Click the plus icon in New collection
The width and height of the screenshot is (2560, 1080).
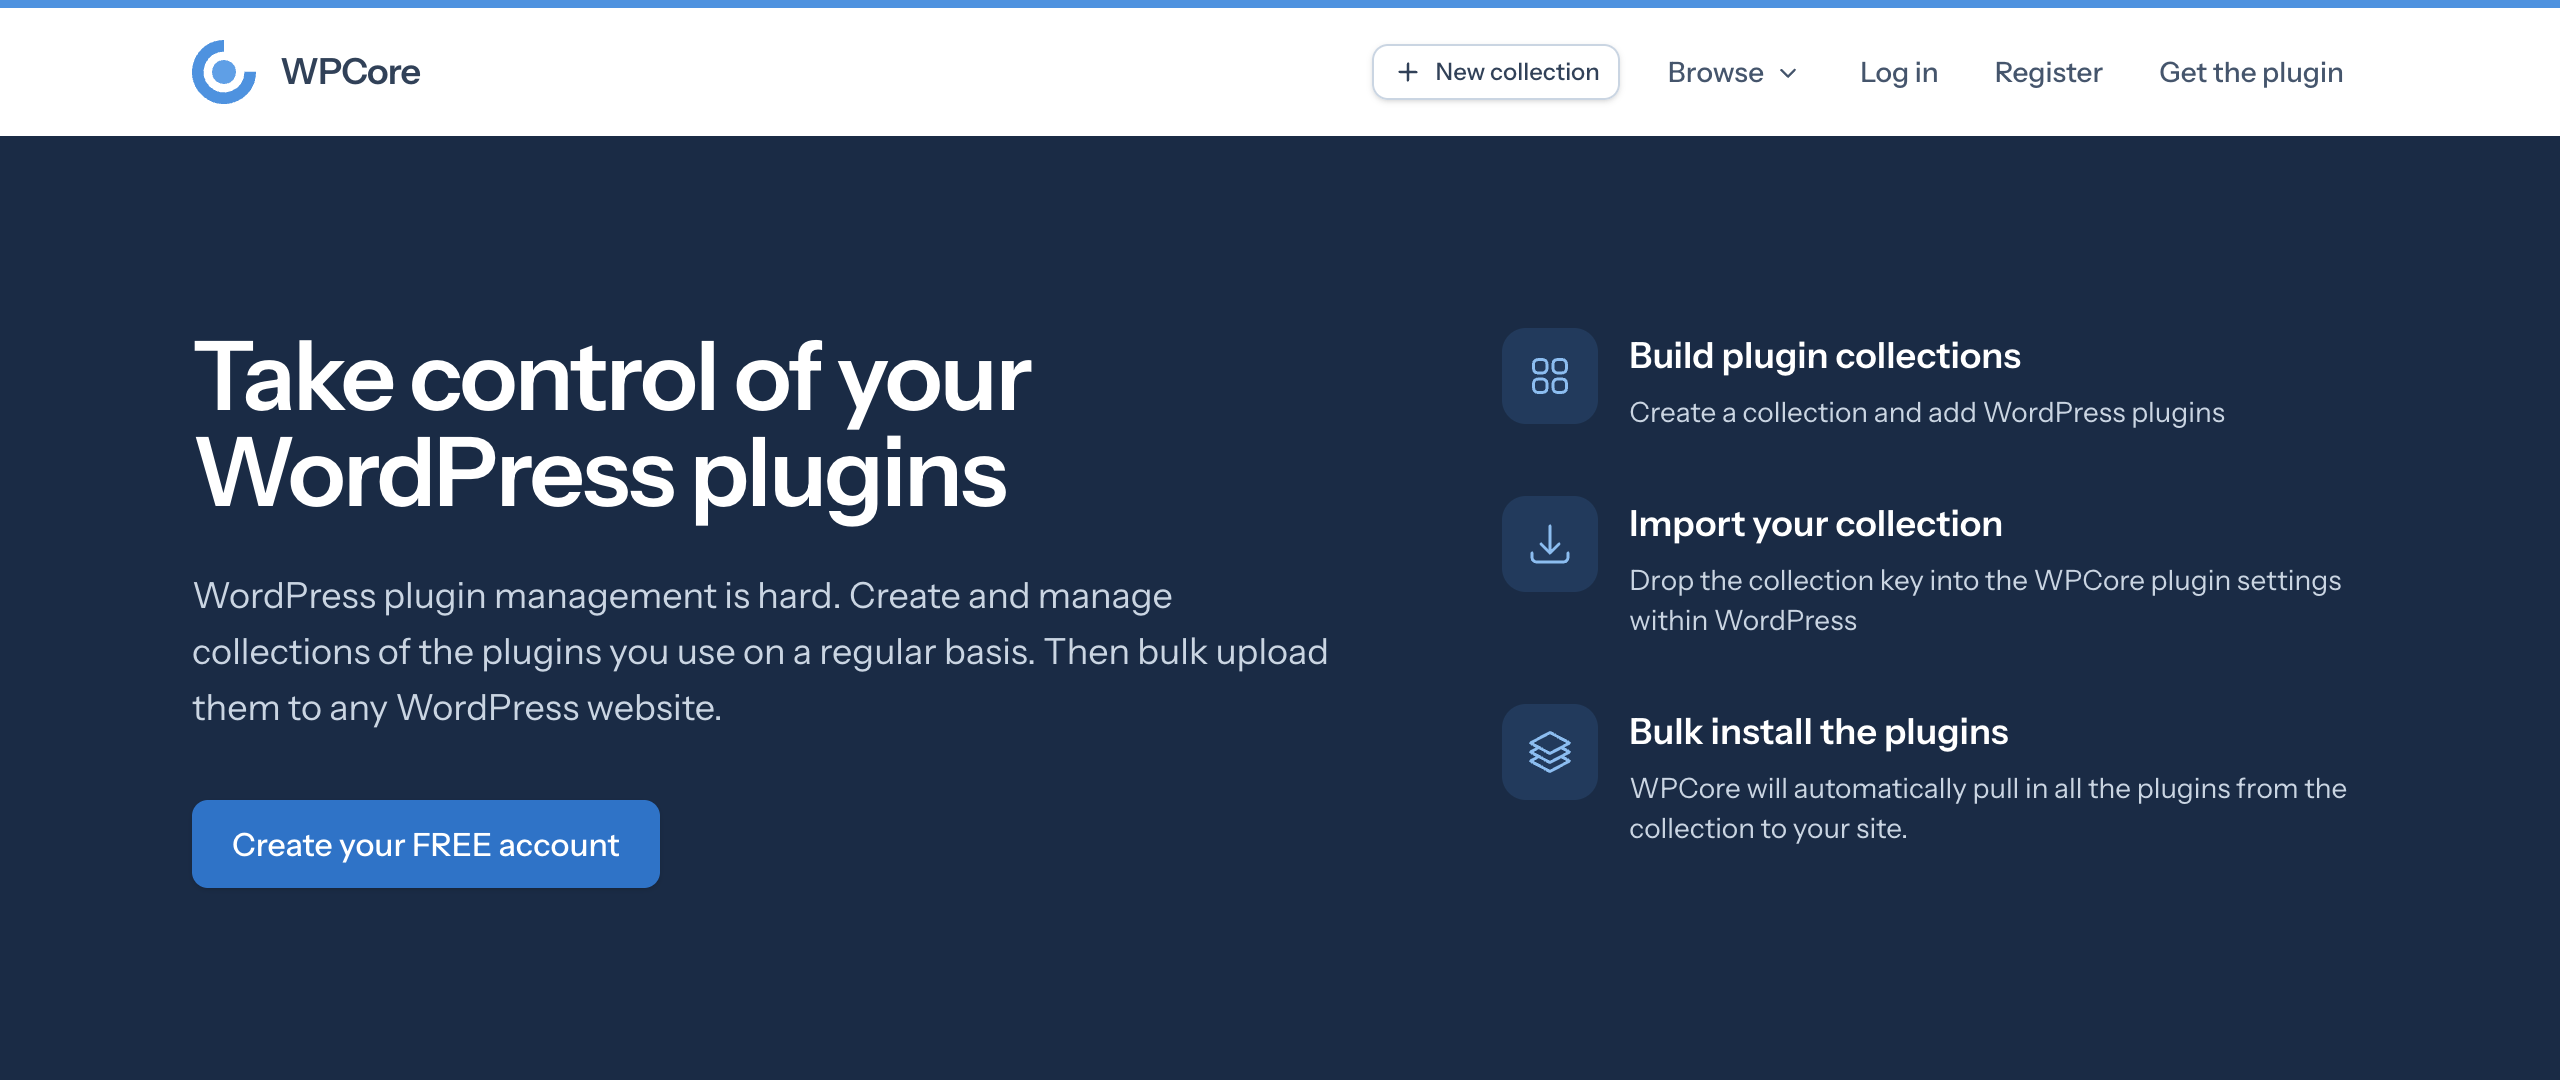1407,72
